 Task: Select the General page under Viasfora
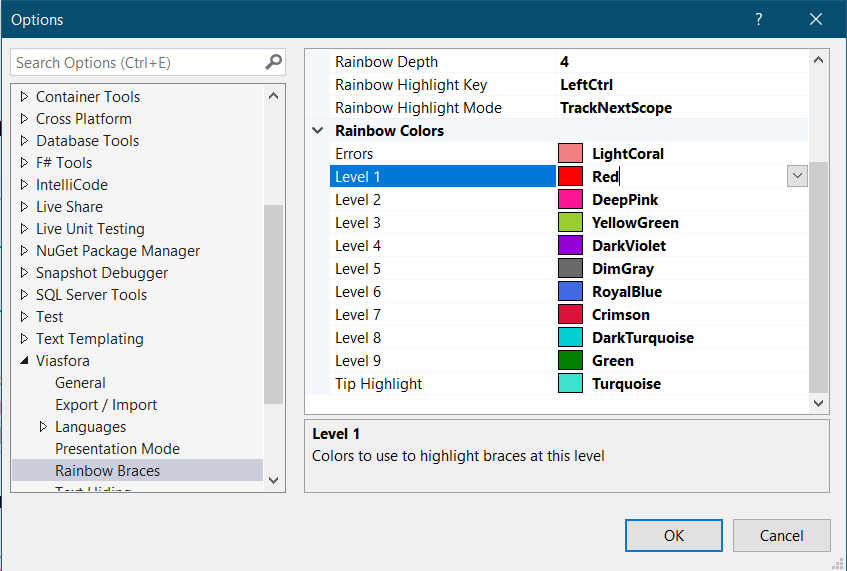pyautogui.click(x=80, y=383)
